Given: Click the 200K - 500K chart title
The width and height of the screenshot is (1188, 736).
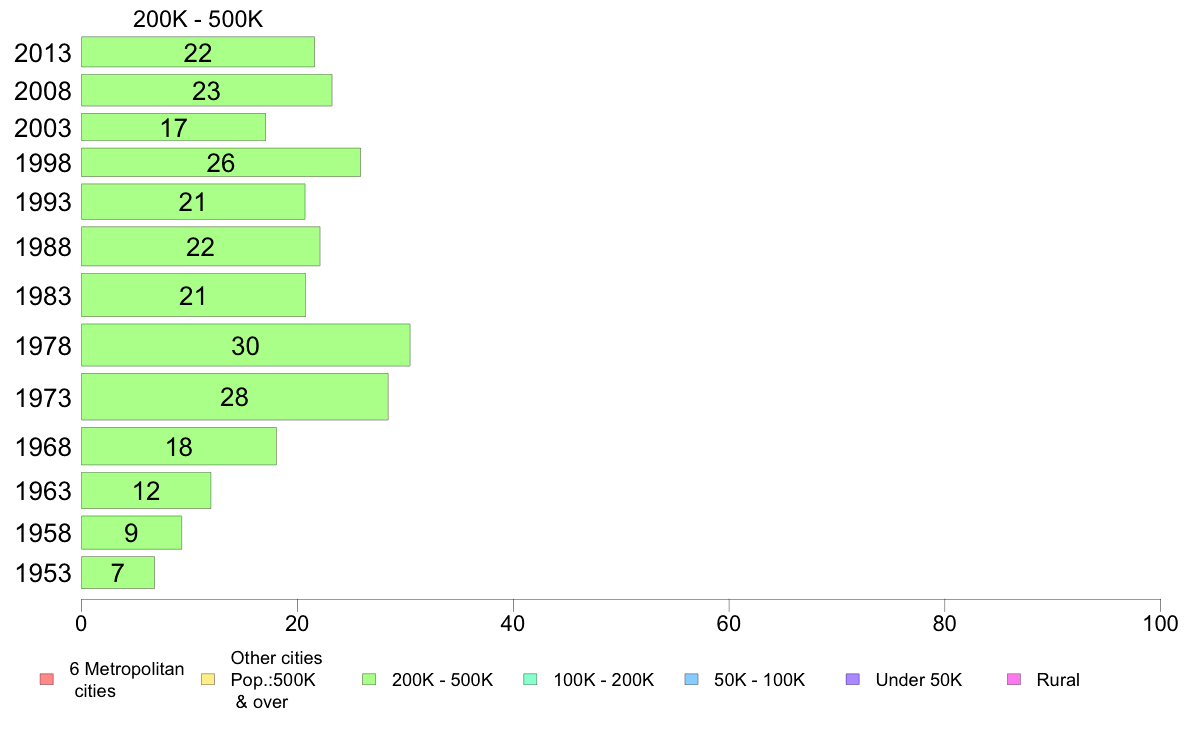Looking at the screenshot, I should [x=198, y=19].
